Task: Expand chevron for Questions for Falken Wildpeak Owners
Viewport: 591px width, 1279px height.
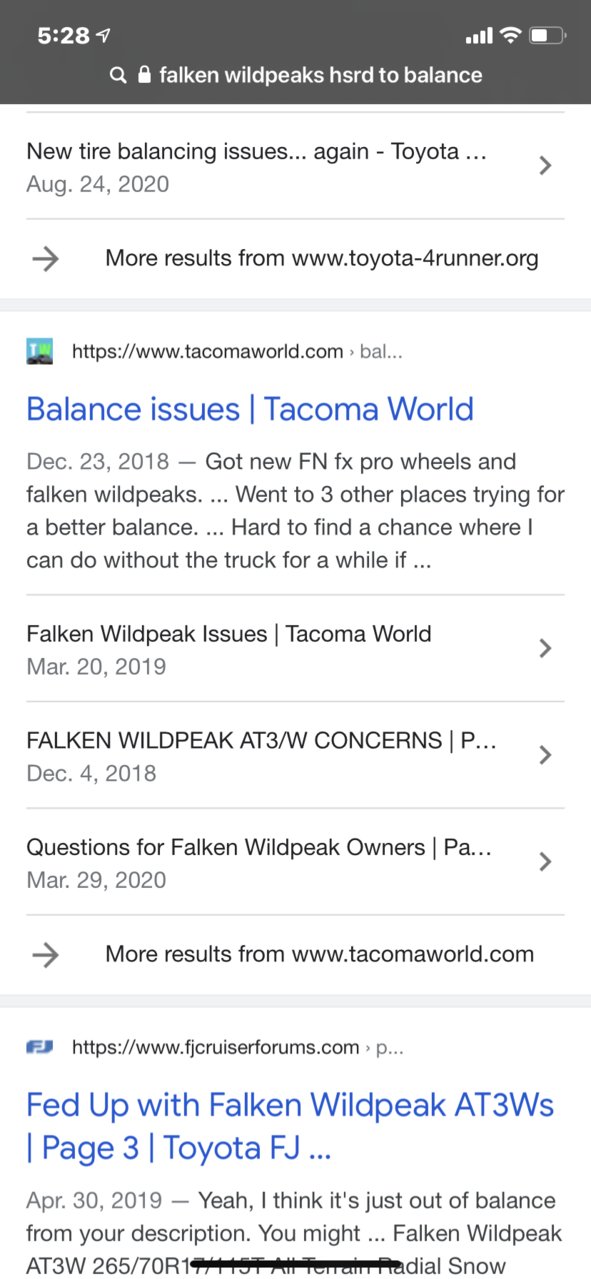Action: [x=545, y=862]
